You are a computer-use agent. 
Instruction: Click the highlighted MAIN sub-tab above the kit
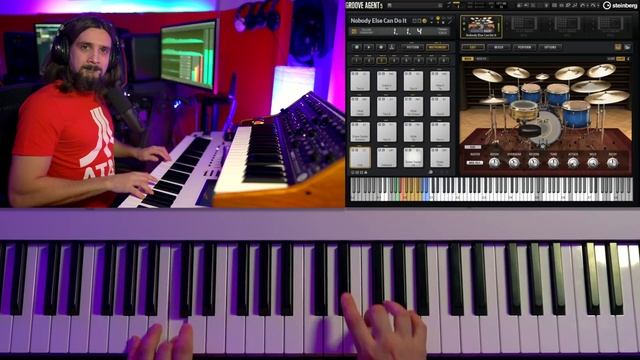pyautogui.click(x=467, y=59)
